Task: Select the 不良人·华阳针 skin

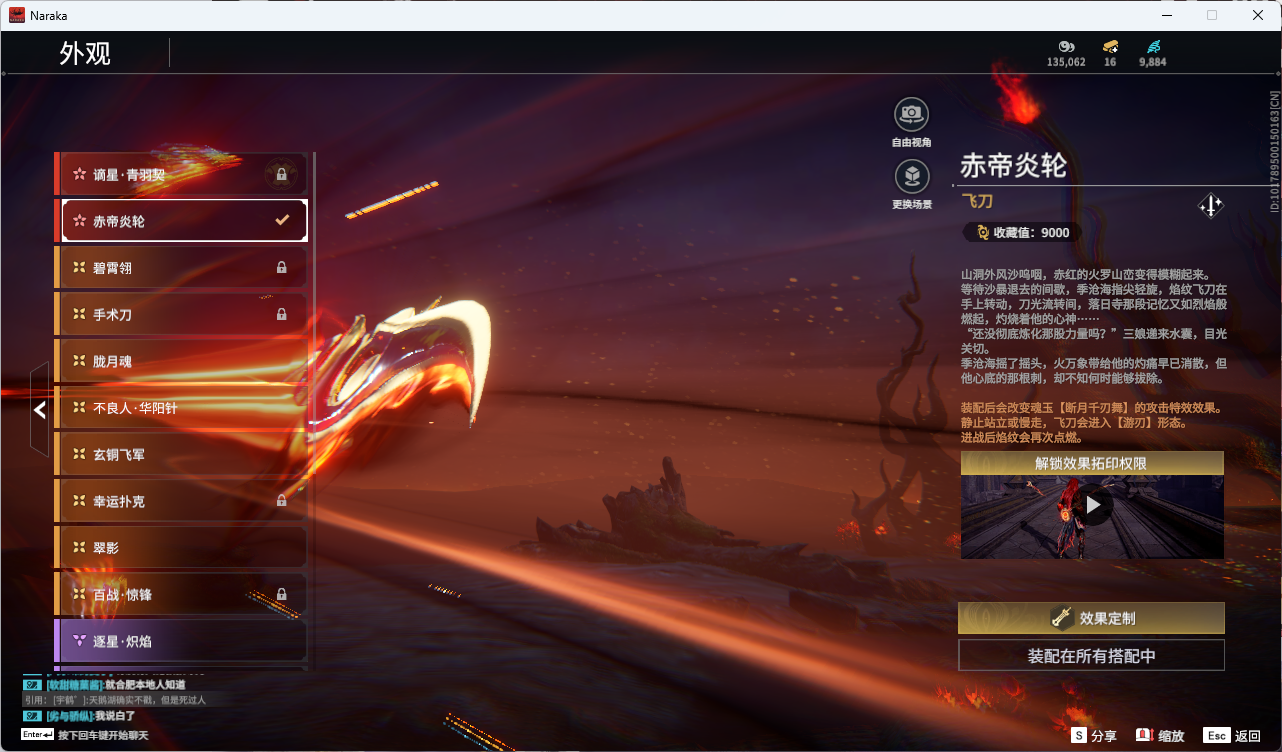Action: click(x=181, y=408)
